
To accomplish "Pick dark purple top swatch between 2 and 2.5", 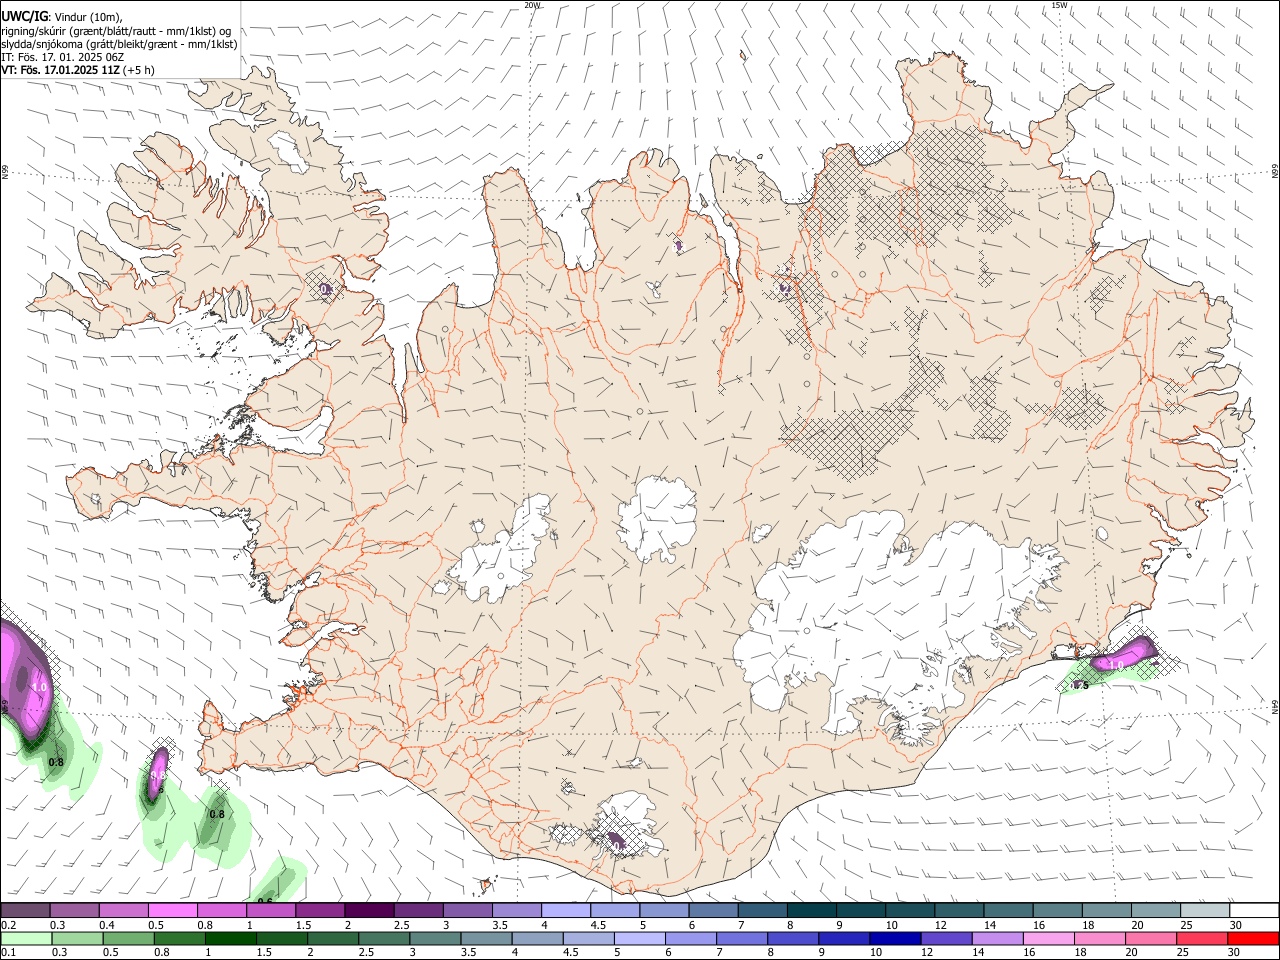I will click(369, 910).
